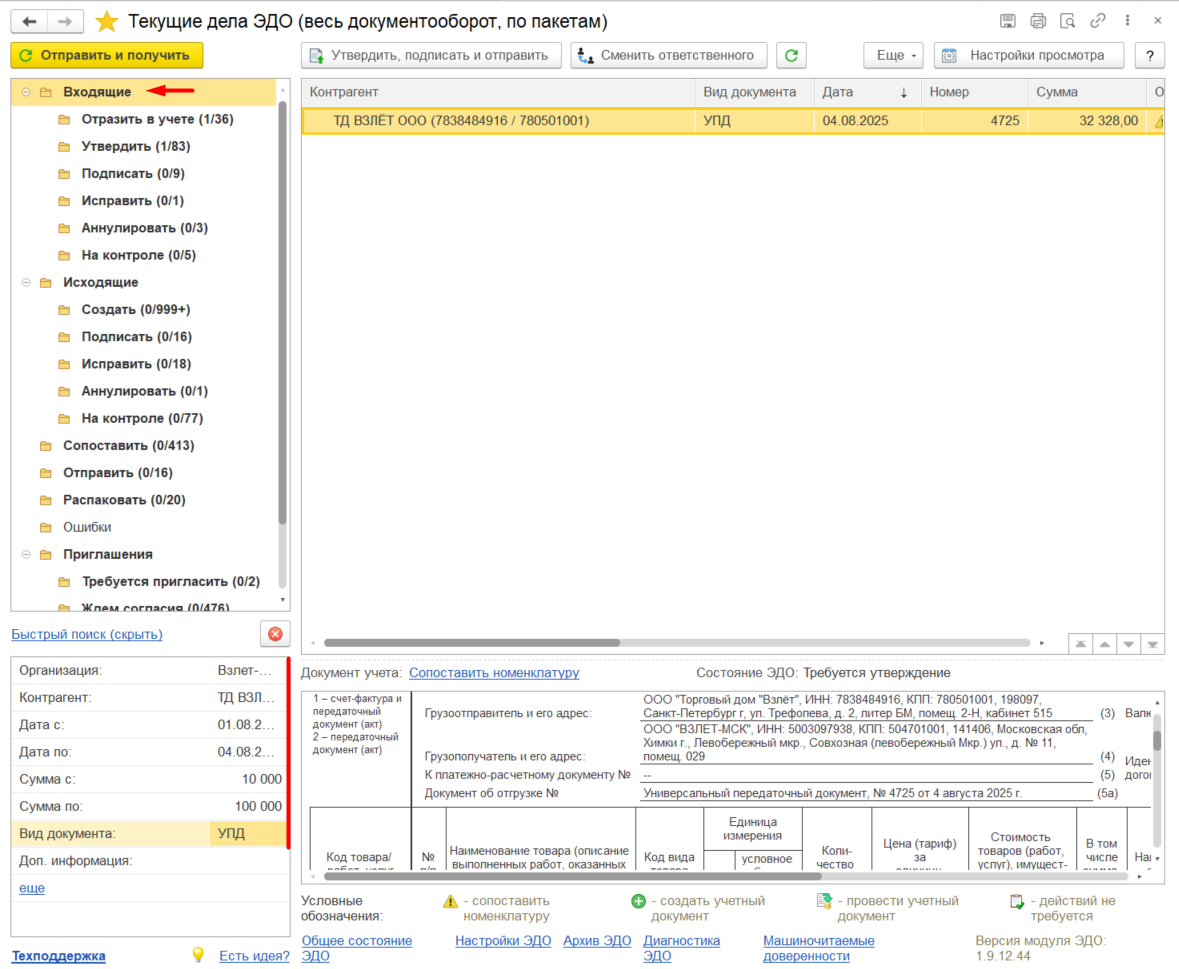The height and width of the screenshot is (969, 1179).
Task: Select Утвердить (1/83) folder
Action: [135, 147]
